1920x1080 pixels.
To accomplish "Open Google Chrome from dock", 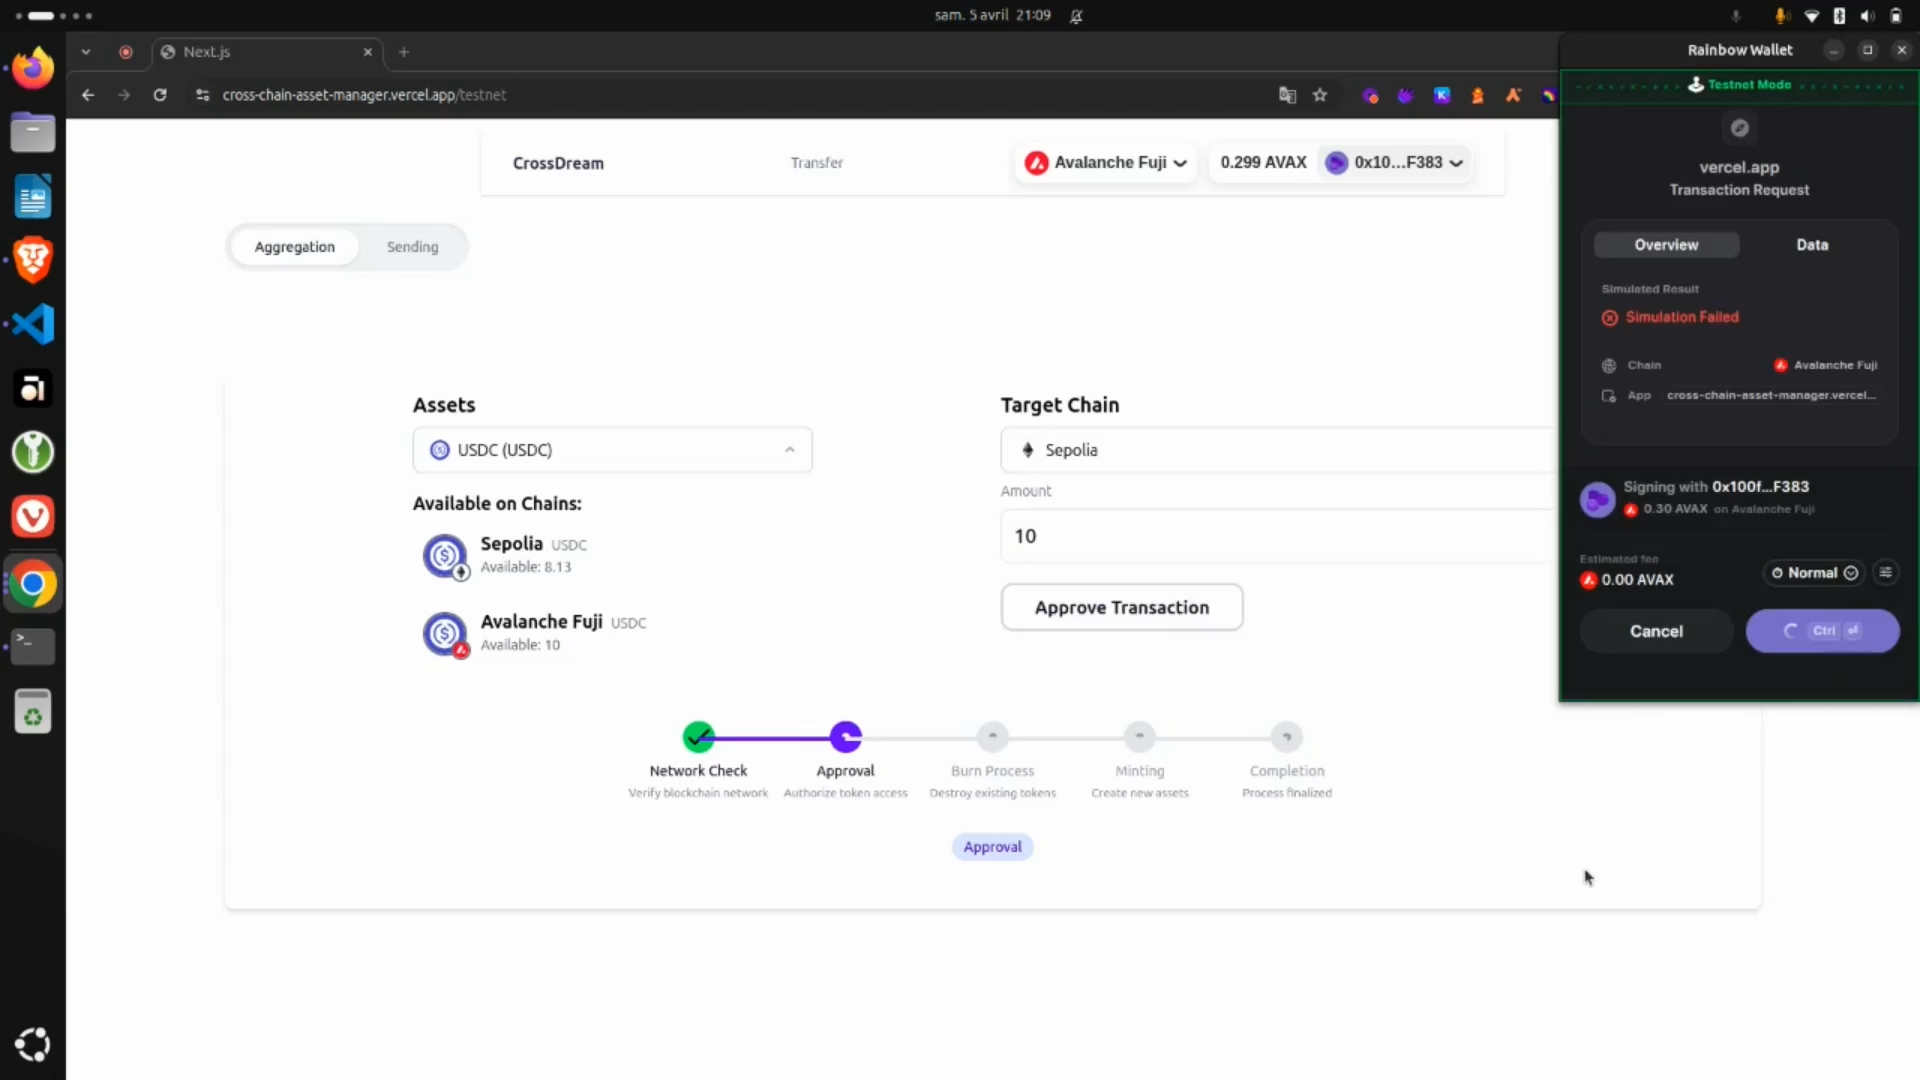I will tap(33, 584).
